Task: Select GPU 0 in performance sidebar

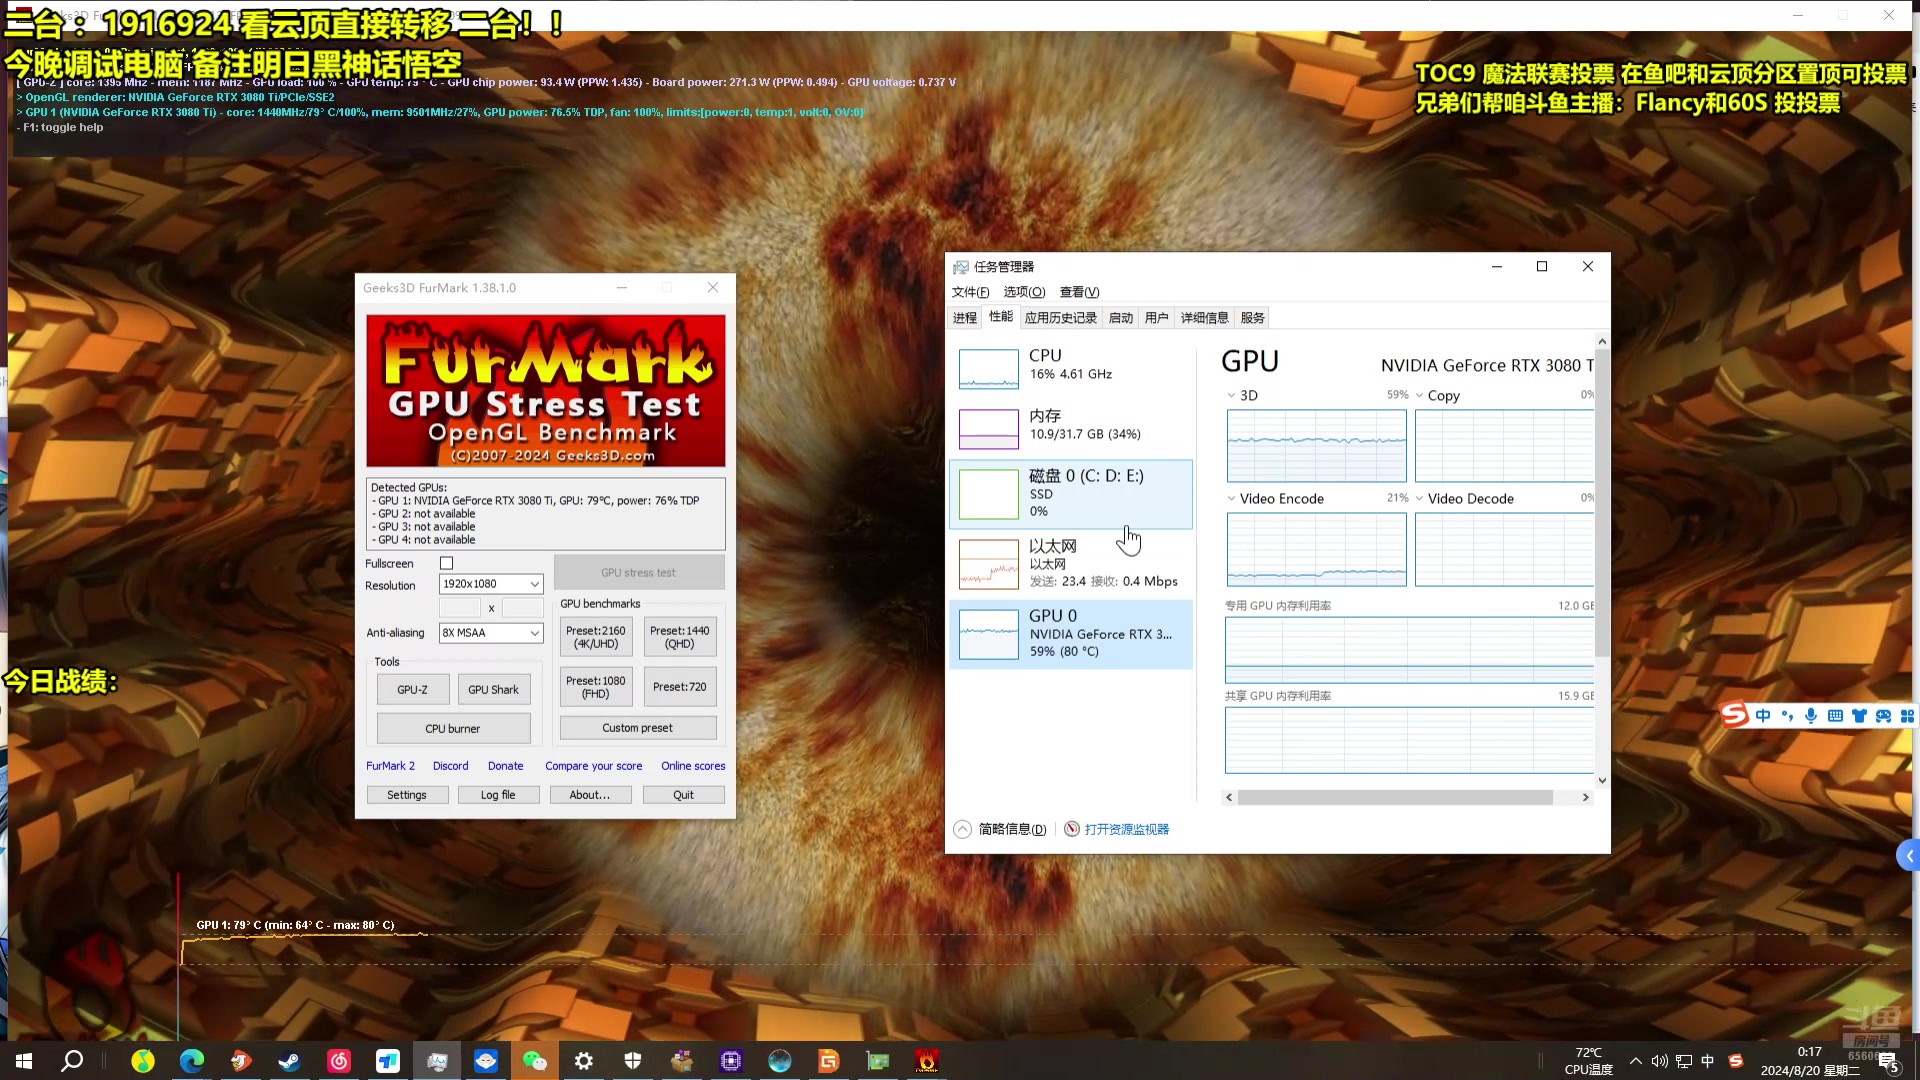Action: pos(1071,634)
